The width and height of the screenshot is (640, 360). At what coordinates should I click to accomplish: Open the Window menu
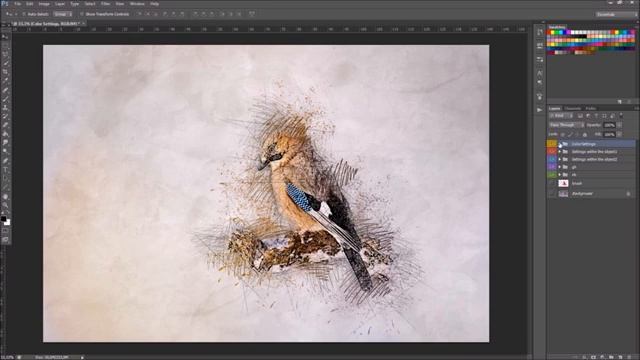point(137,4)
